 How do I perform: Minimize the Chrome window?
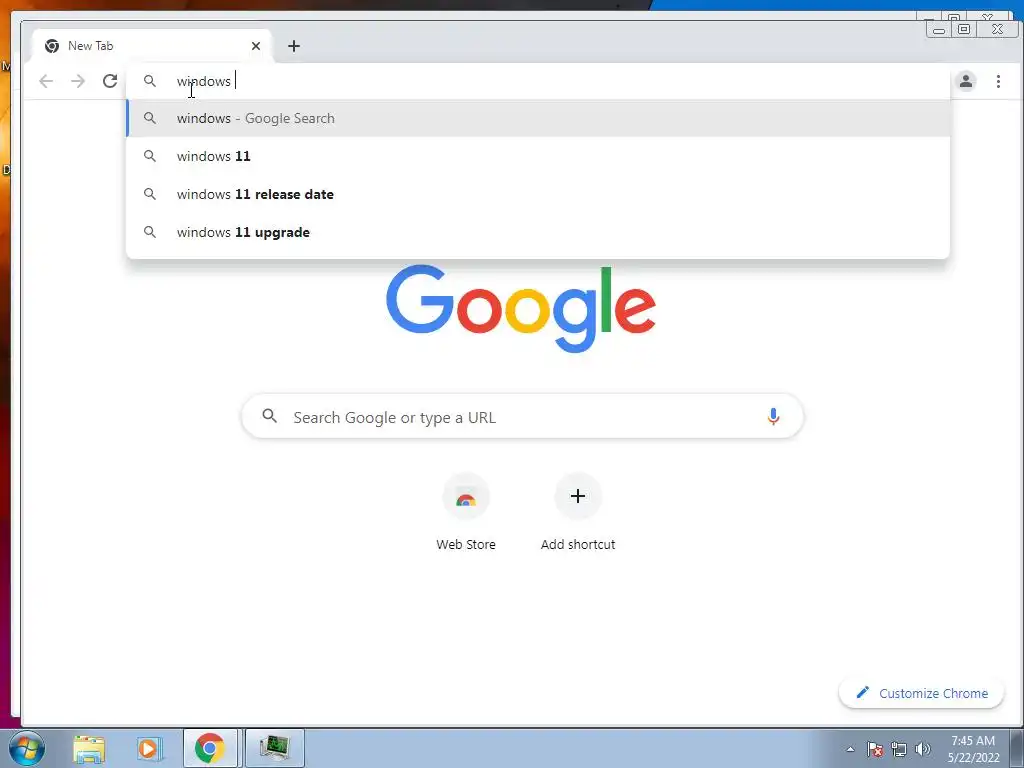(x=938, y=29)
